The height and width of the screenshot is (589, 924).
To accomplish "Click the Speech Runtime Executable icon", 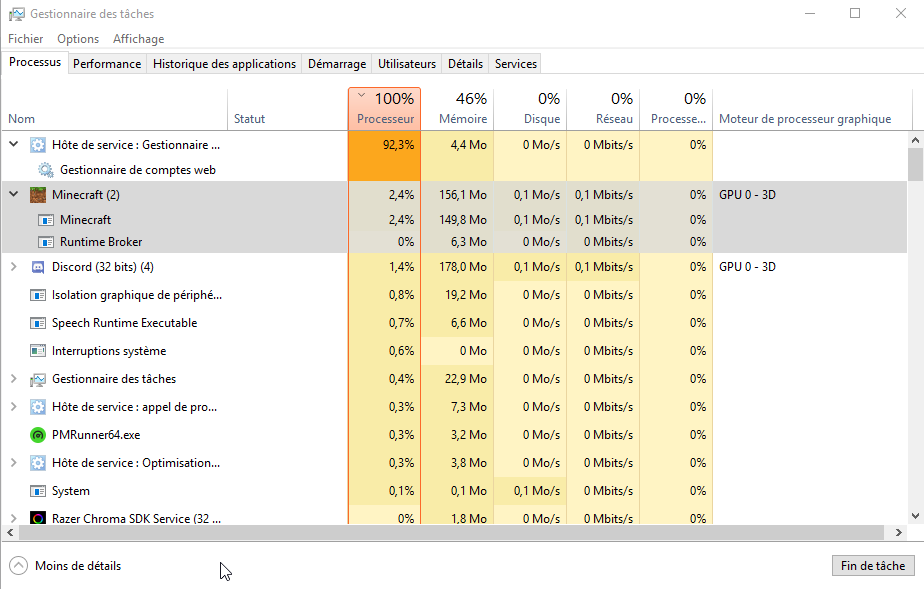I will (x=38, y=323).
